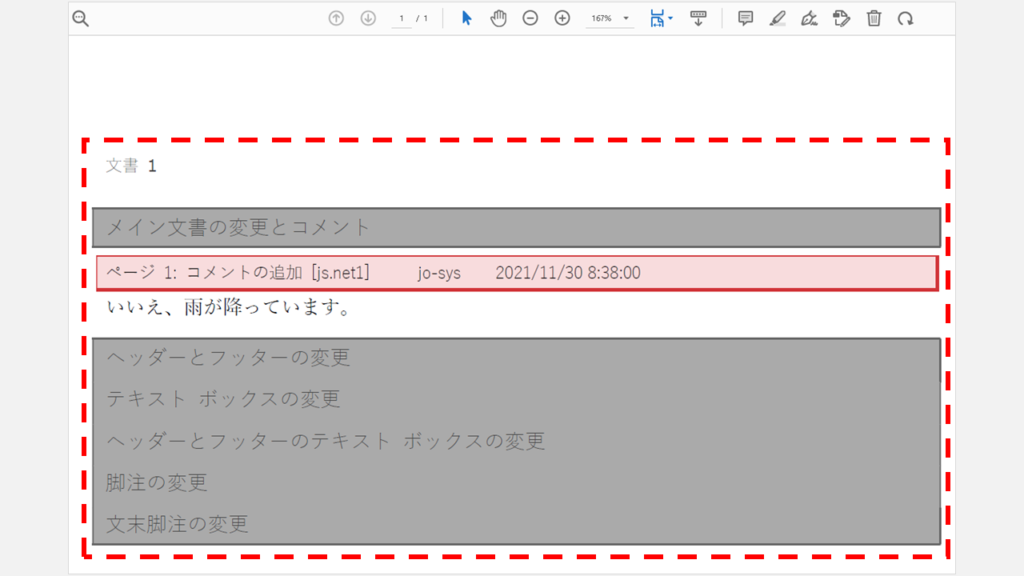Click the comment text 'いいえ、雨が降っています。'

[x=230, y=306]
